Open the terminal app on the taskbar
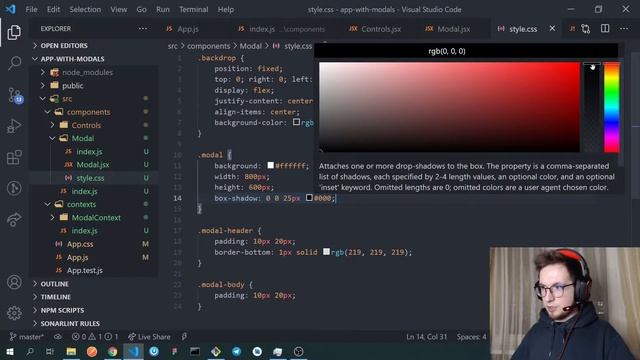This screenshot has width=640, height=360. tap(195, 351)
